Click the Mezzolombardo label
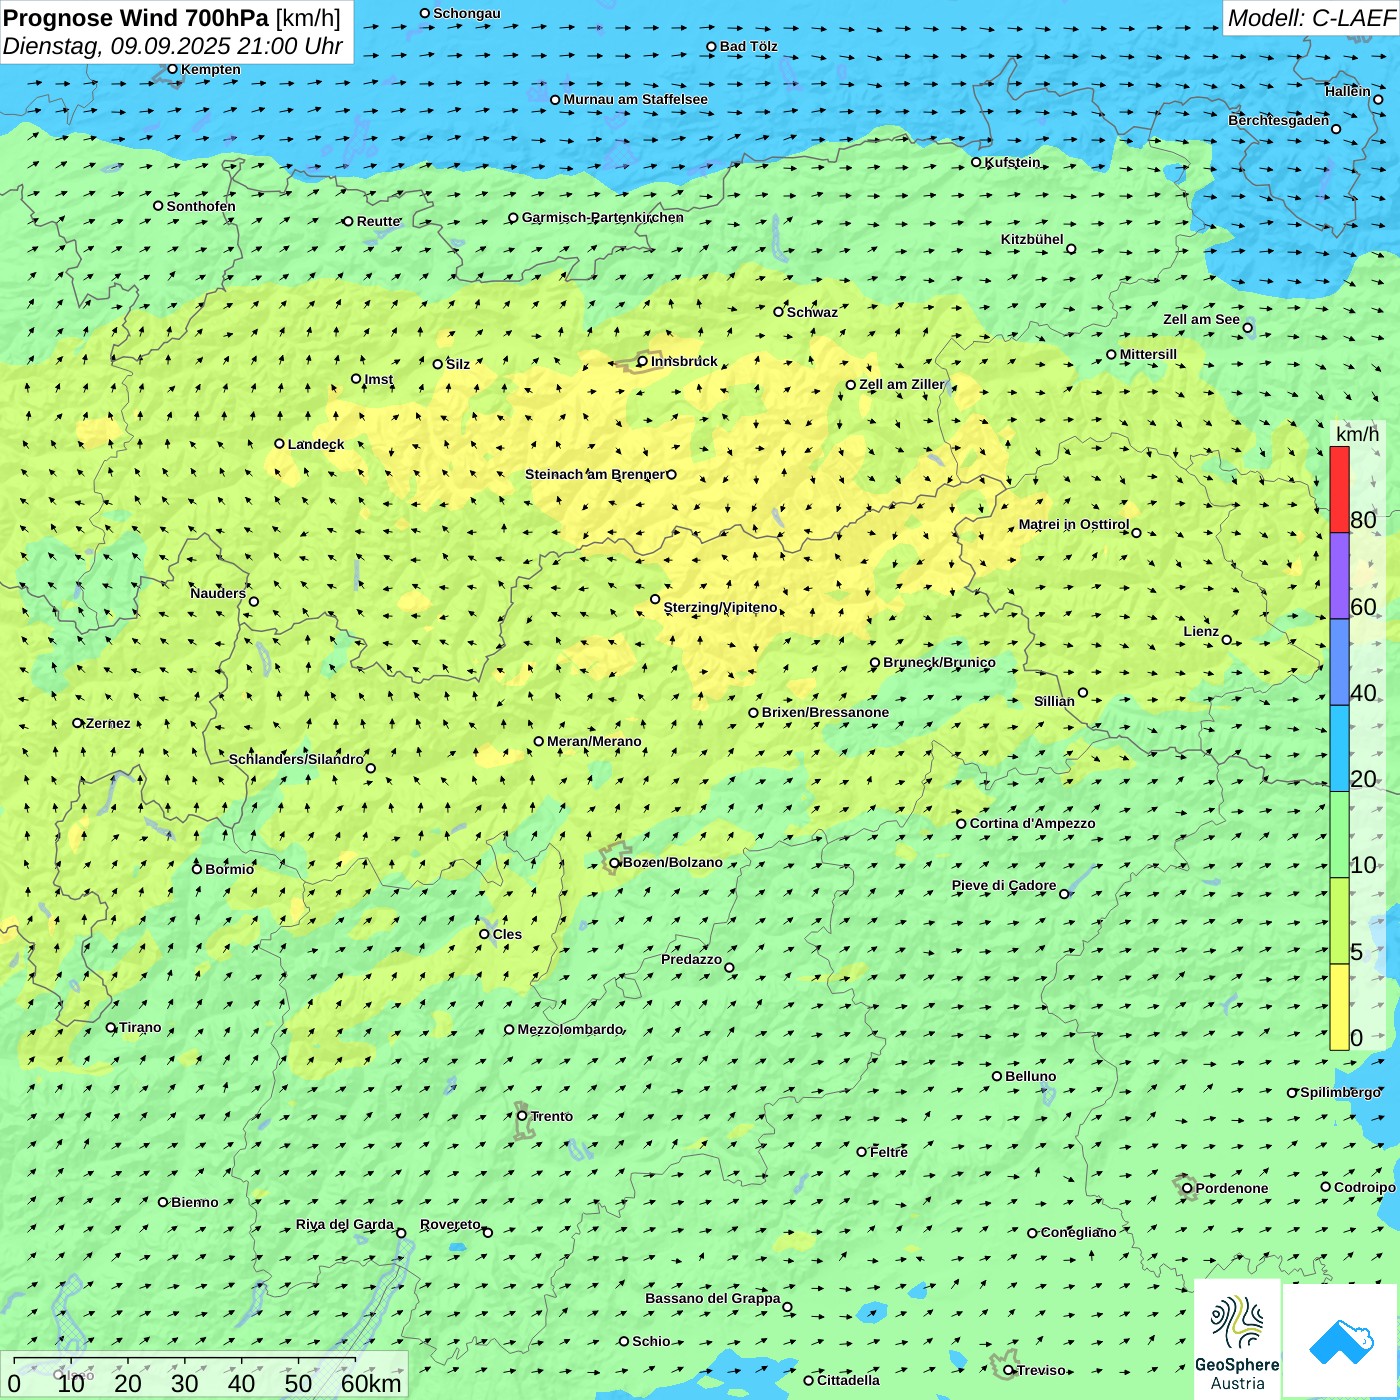1400x1400 pixels. click(x=570, y=1029)
